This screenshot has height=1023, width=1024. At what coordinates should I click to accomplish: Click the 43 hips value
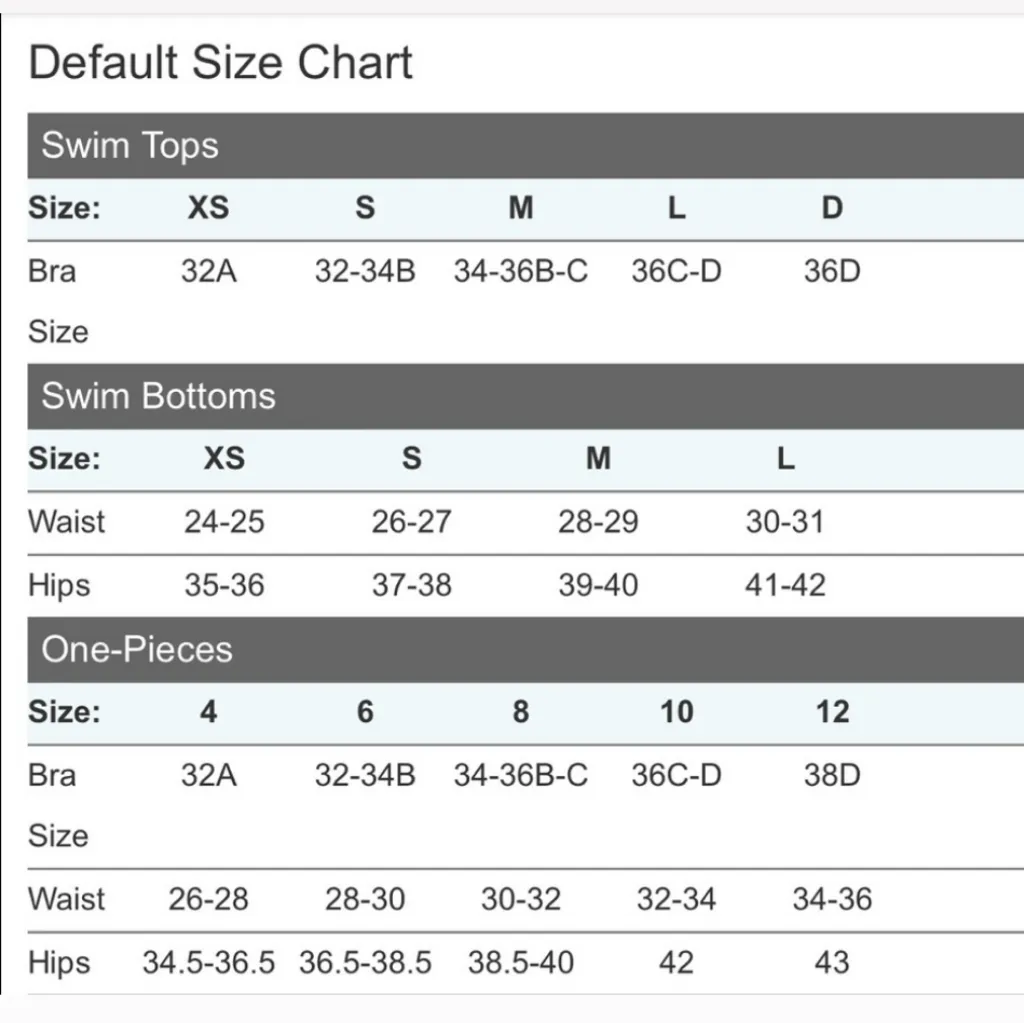[832, 963]
